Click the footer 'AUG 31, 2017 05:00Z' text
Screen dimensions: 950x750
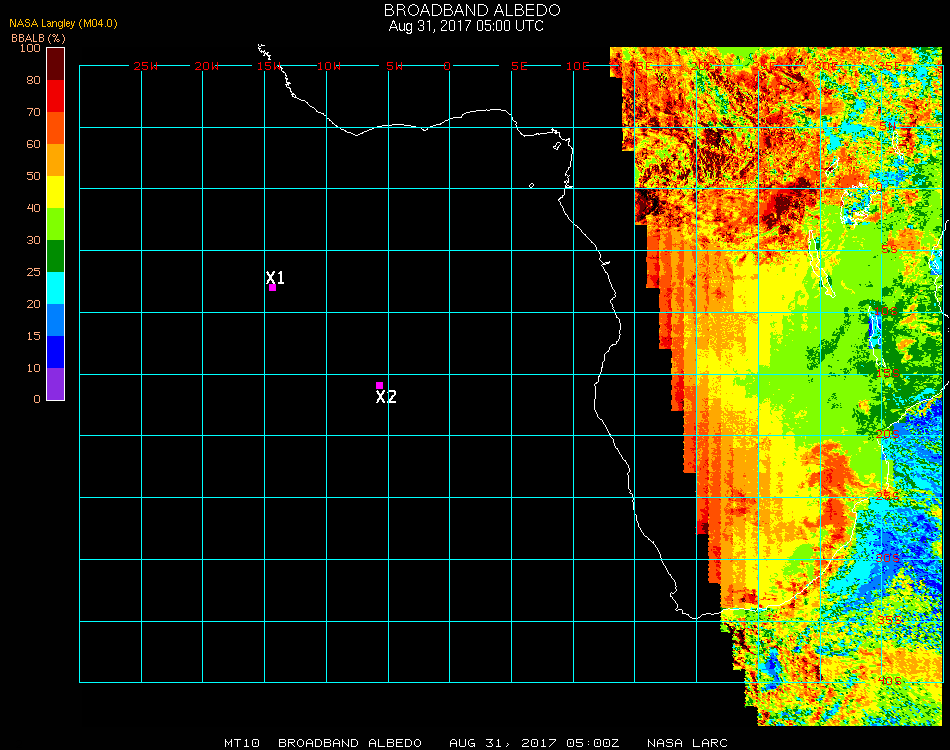[534, 743]
